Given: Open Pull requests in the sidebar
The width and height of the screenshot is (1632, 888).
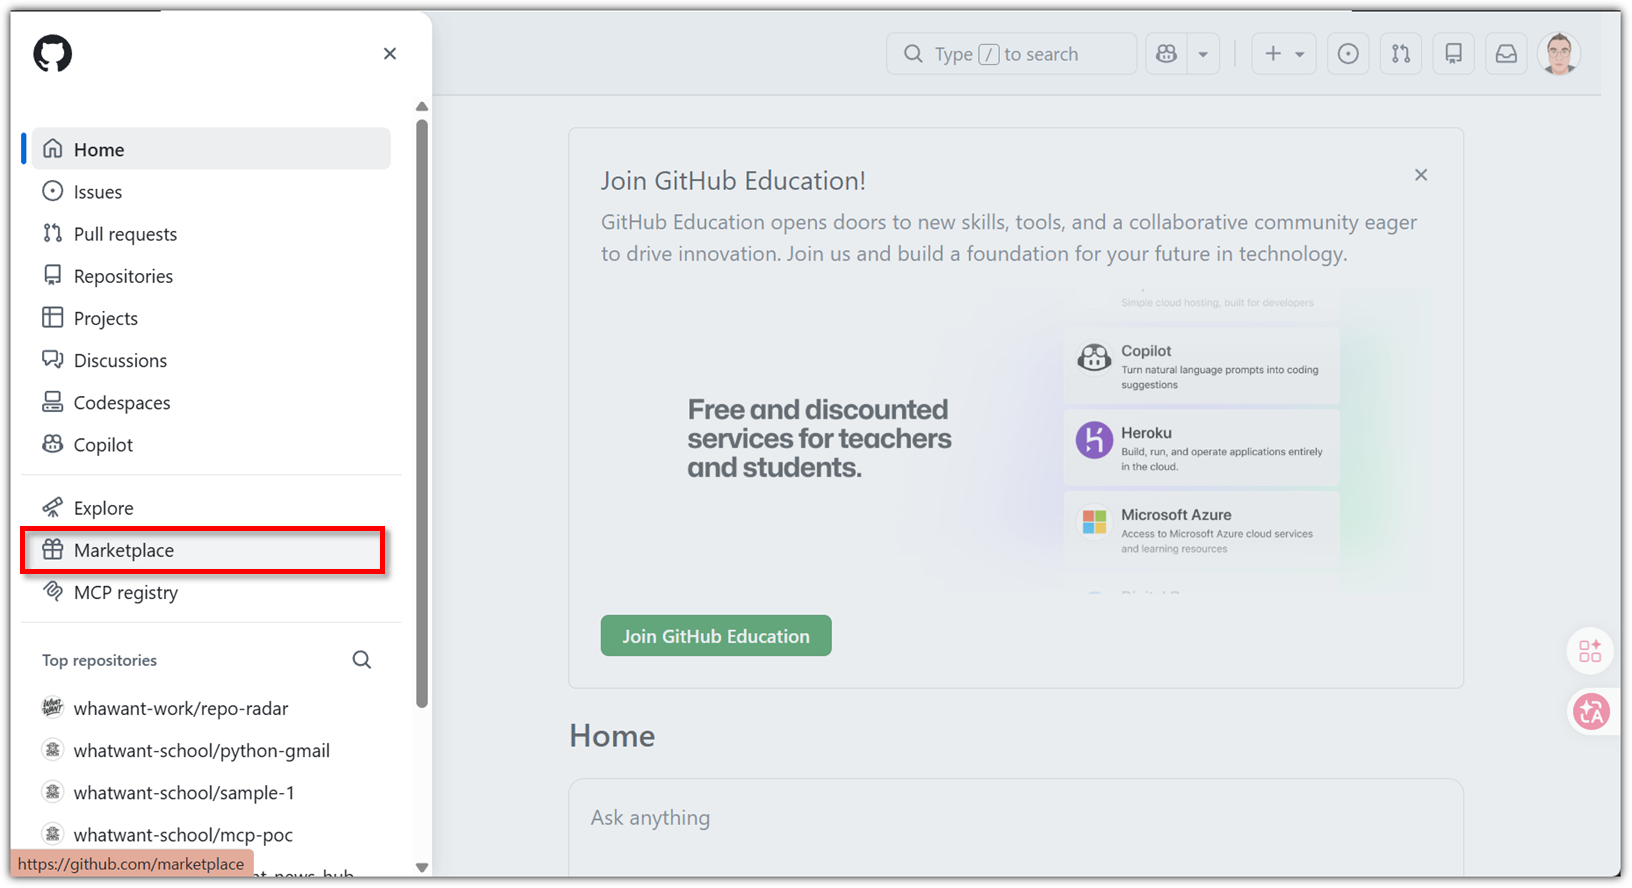Looking at the screenshot, I should [x=211, y=233].
